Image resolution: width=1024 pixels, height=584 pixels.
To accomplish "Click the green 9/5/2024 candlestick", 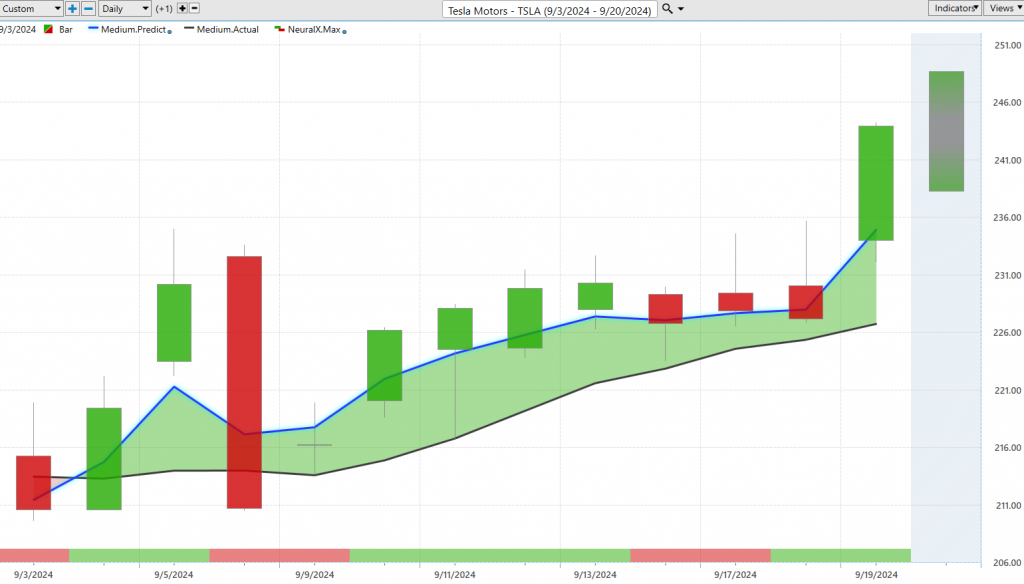I will click(x=174, y=323).
